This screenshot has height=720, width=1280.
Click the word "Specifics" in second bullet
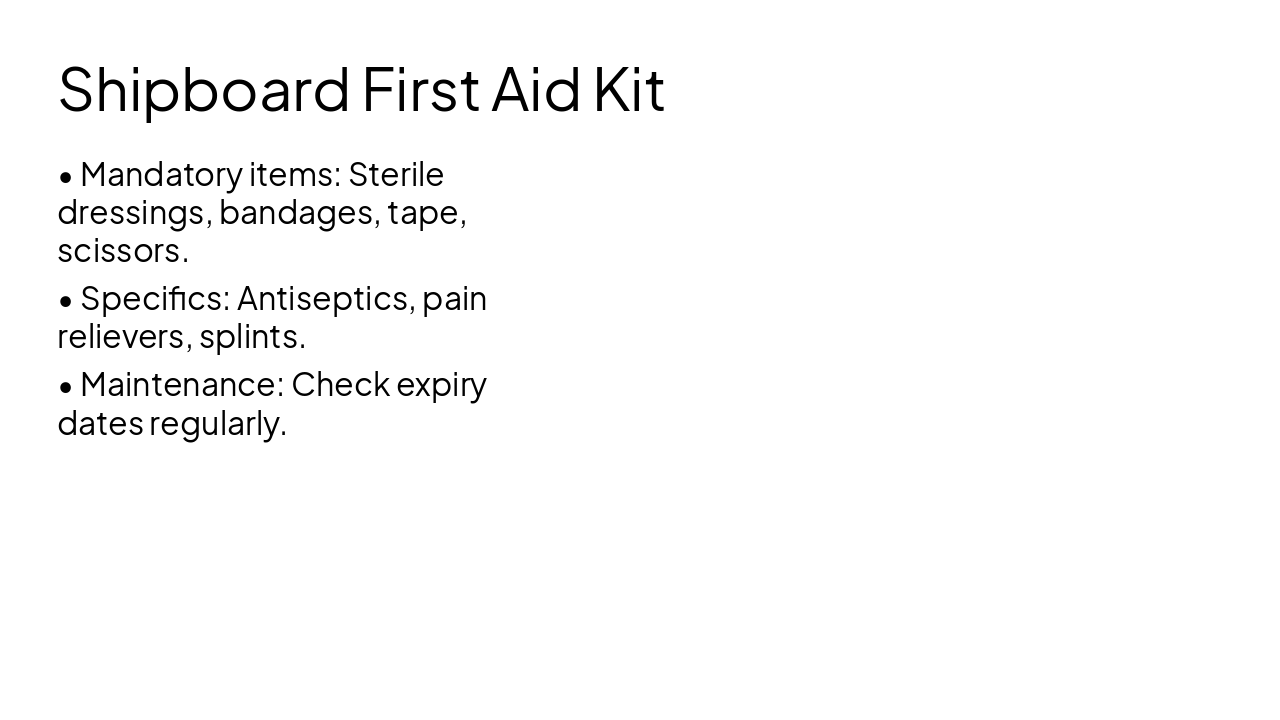tap(154, 299)
